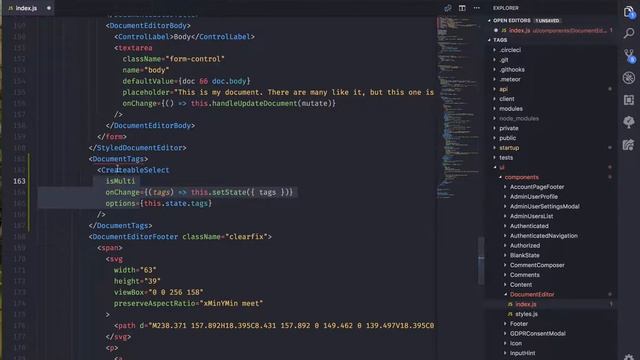
Task: Click the textarea tag in the code
Action: tap(135, 48)
